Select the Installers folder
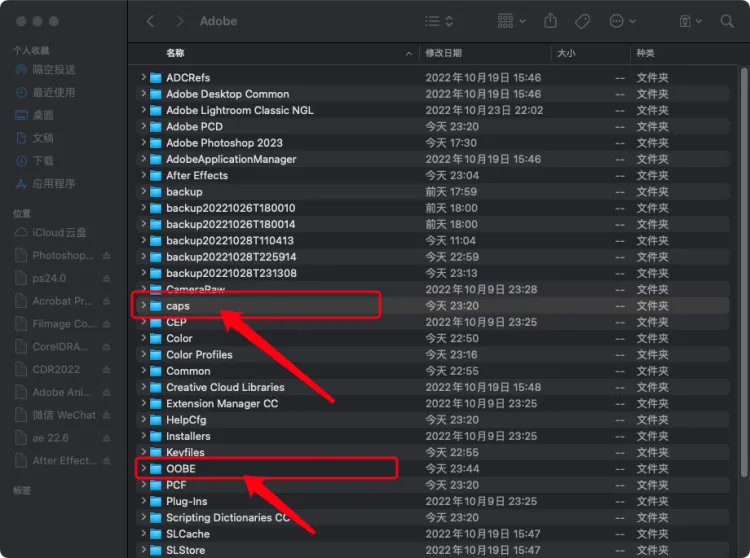The height and width of the screenshot is (558, 750). coord(188,436)
